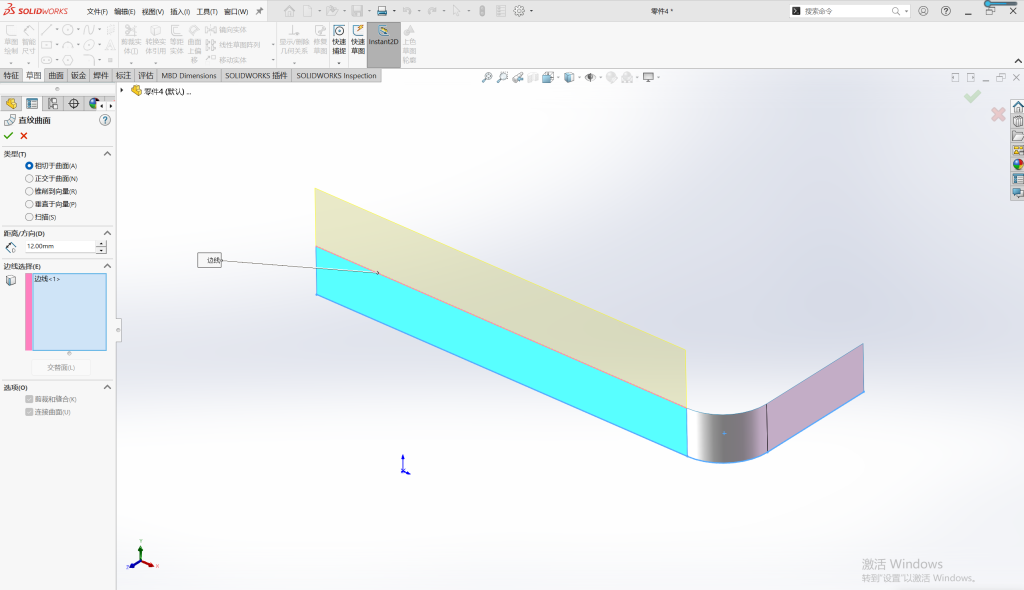The height and width of the screenshot is (590, 1024).
Task: Open the 工具 menu
Action: click(x=207, y=12)
